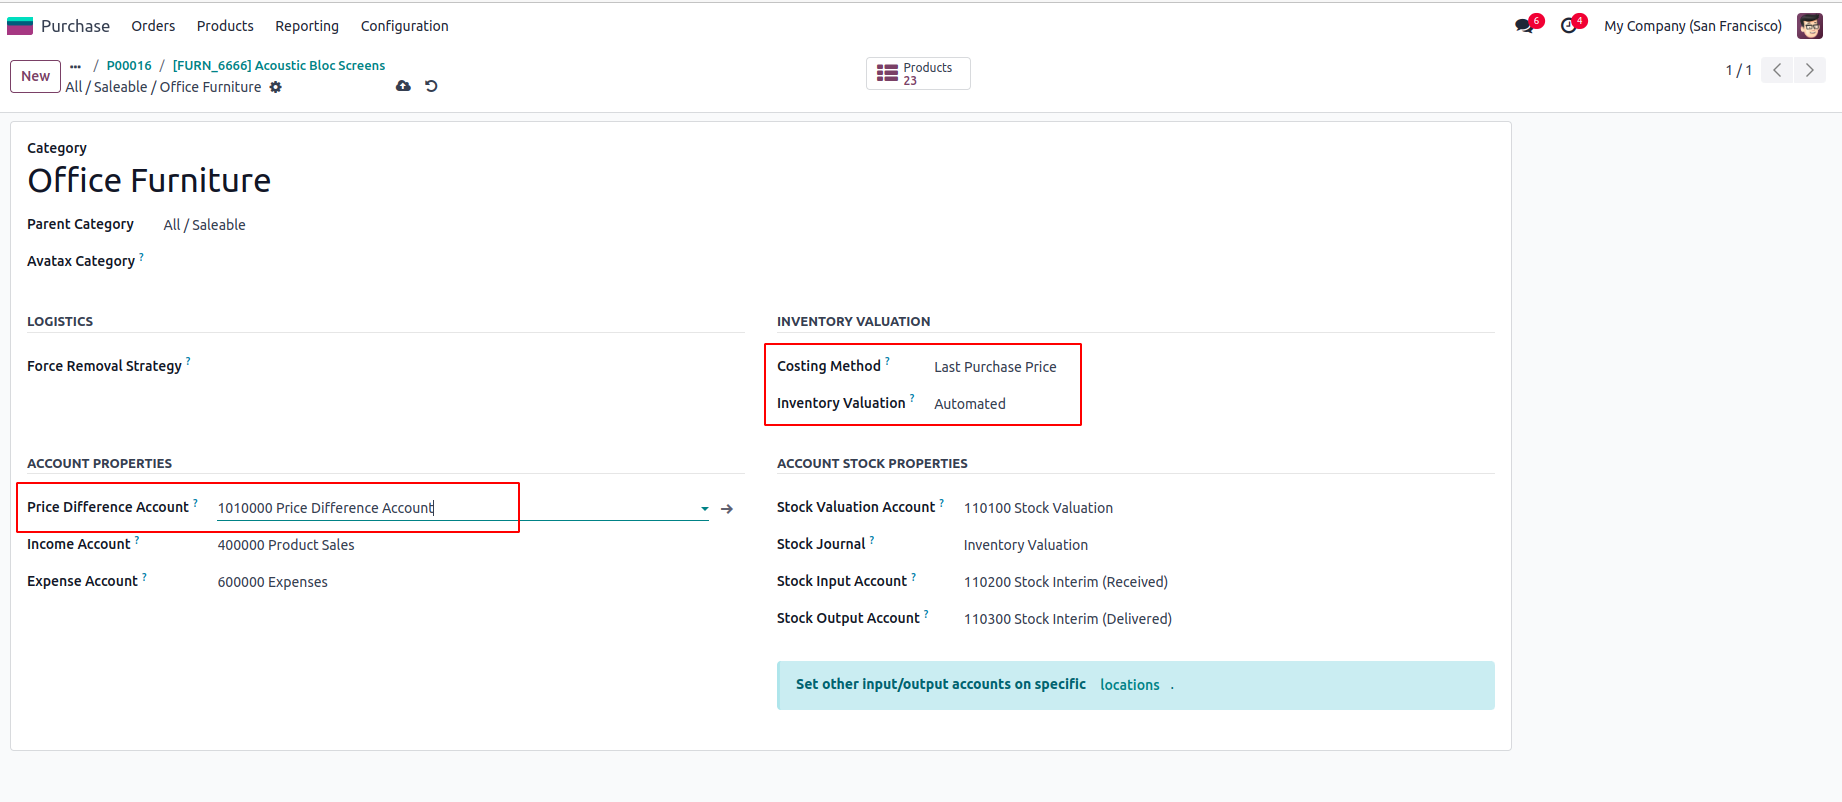Click the discard changes undo icon
Image resolution: width=1842 pixels, height=802 pixels.
pyautogui.click(x=431, y=86)
